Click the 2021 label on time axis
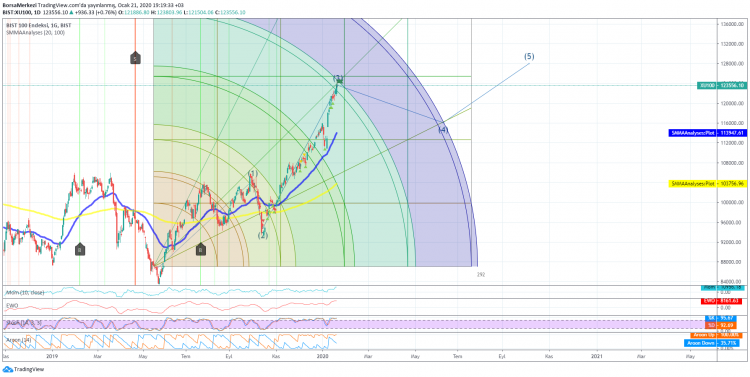Image resolution: width=750 pixels, height=377 pixels. [596, 356]
